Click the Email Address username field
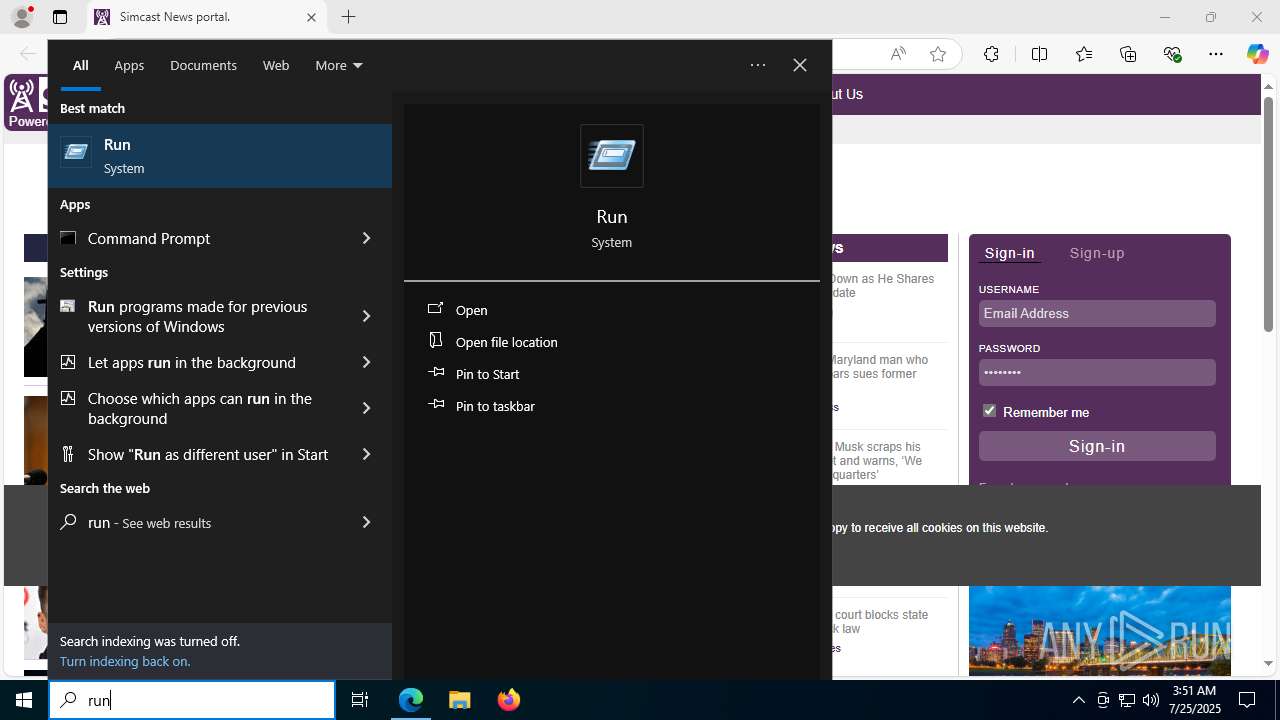This screenshot has width=1280, height=720. click(x=1097, y=313)
